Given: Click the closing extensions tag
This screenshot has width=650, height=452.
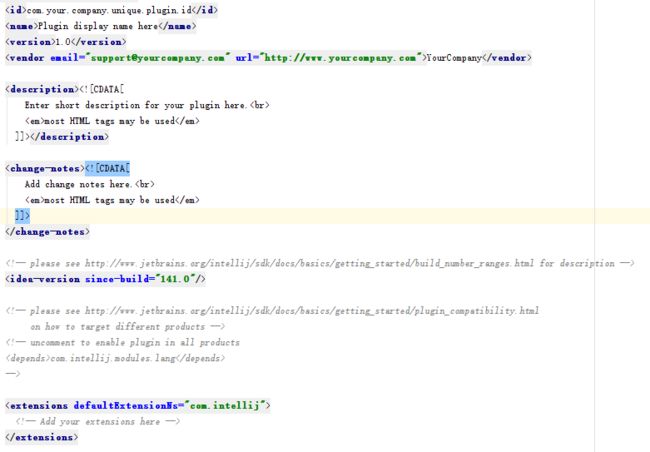Looking at the screenshot, I should [41, 437].
